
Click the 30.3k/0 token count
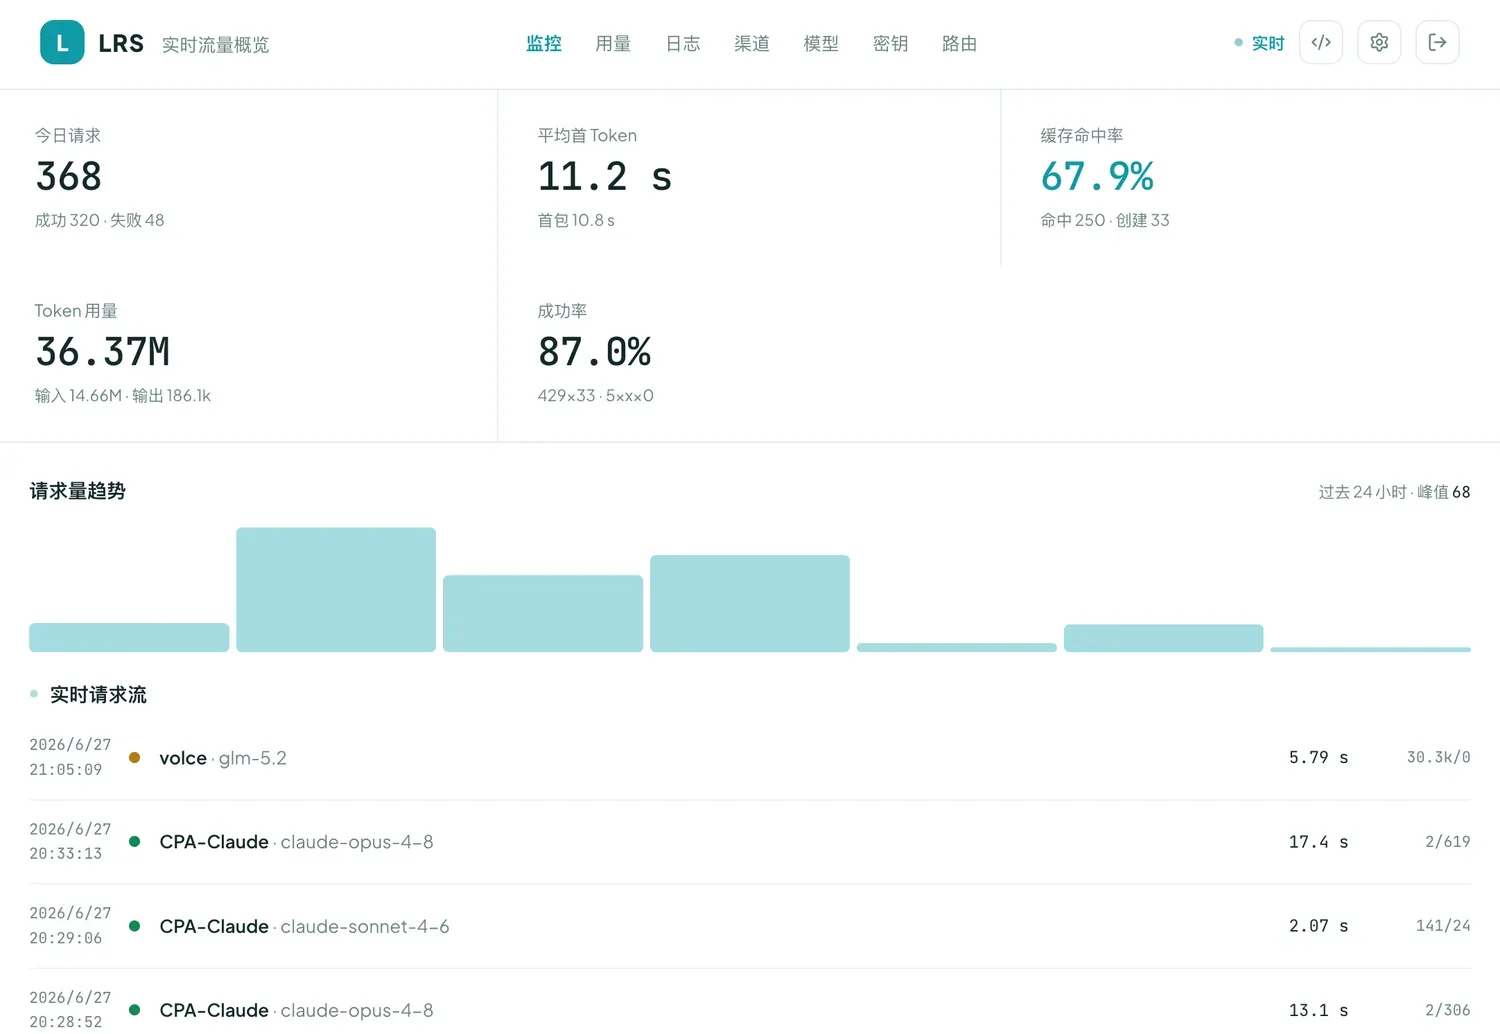tap(1438, 758)
